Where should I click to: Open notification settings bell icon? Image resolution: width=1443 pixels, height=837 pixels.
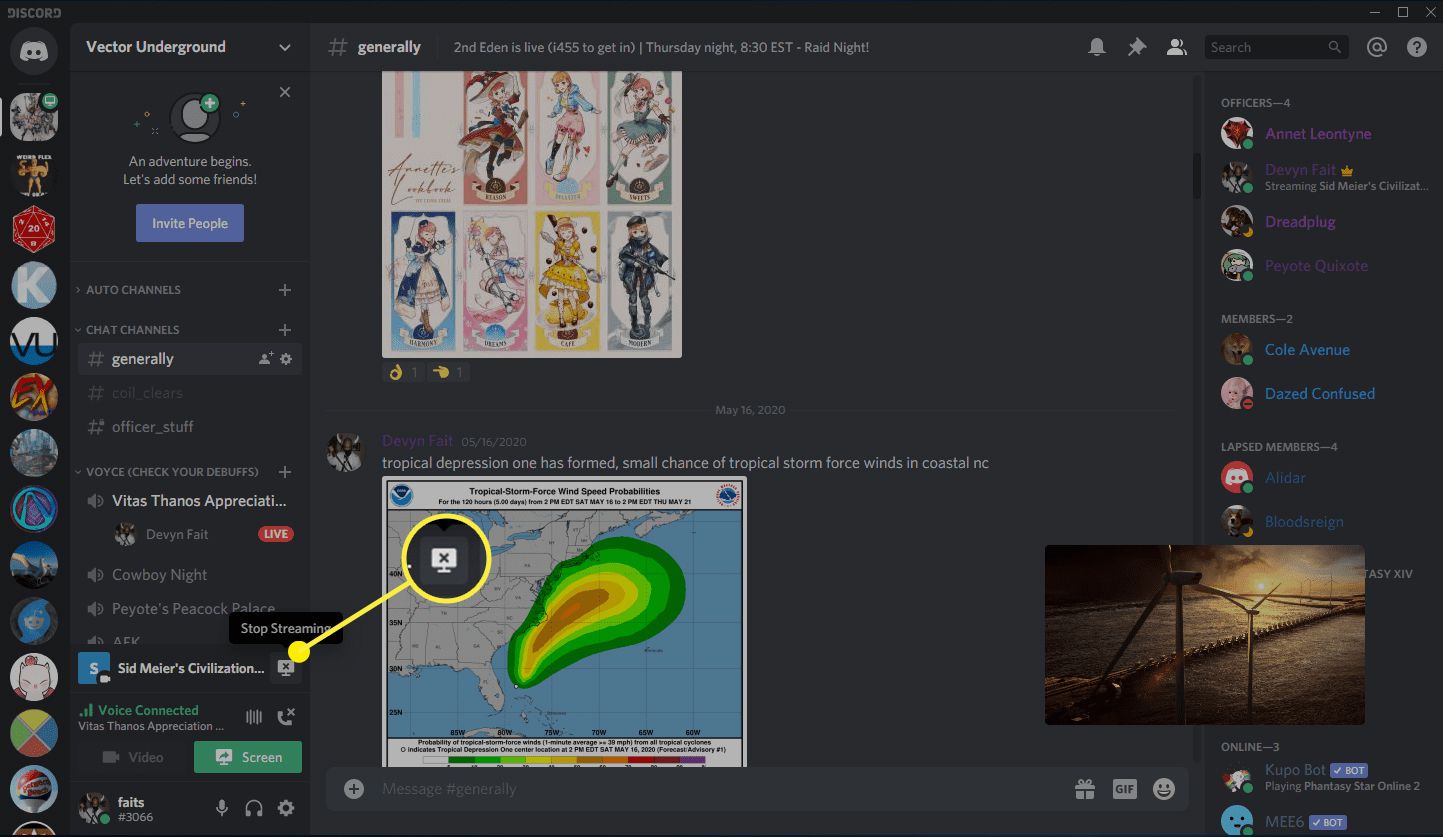point(1097,47)
